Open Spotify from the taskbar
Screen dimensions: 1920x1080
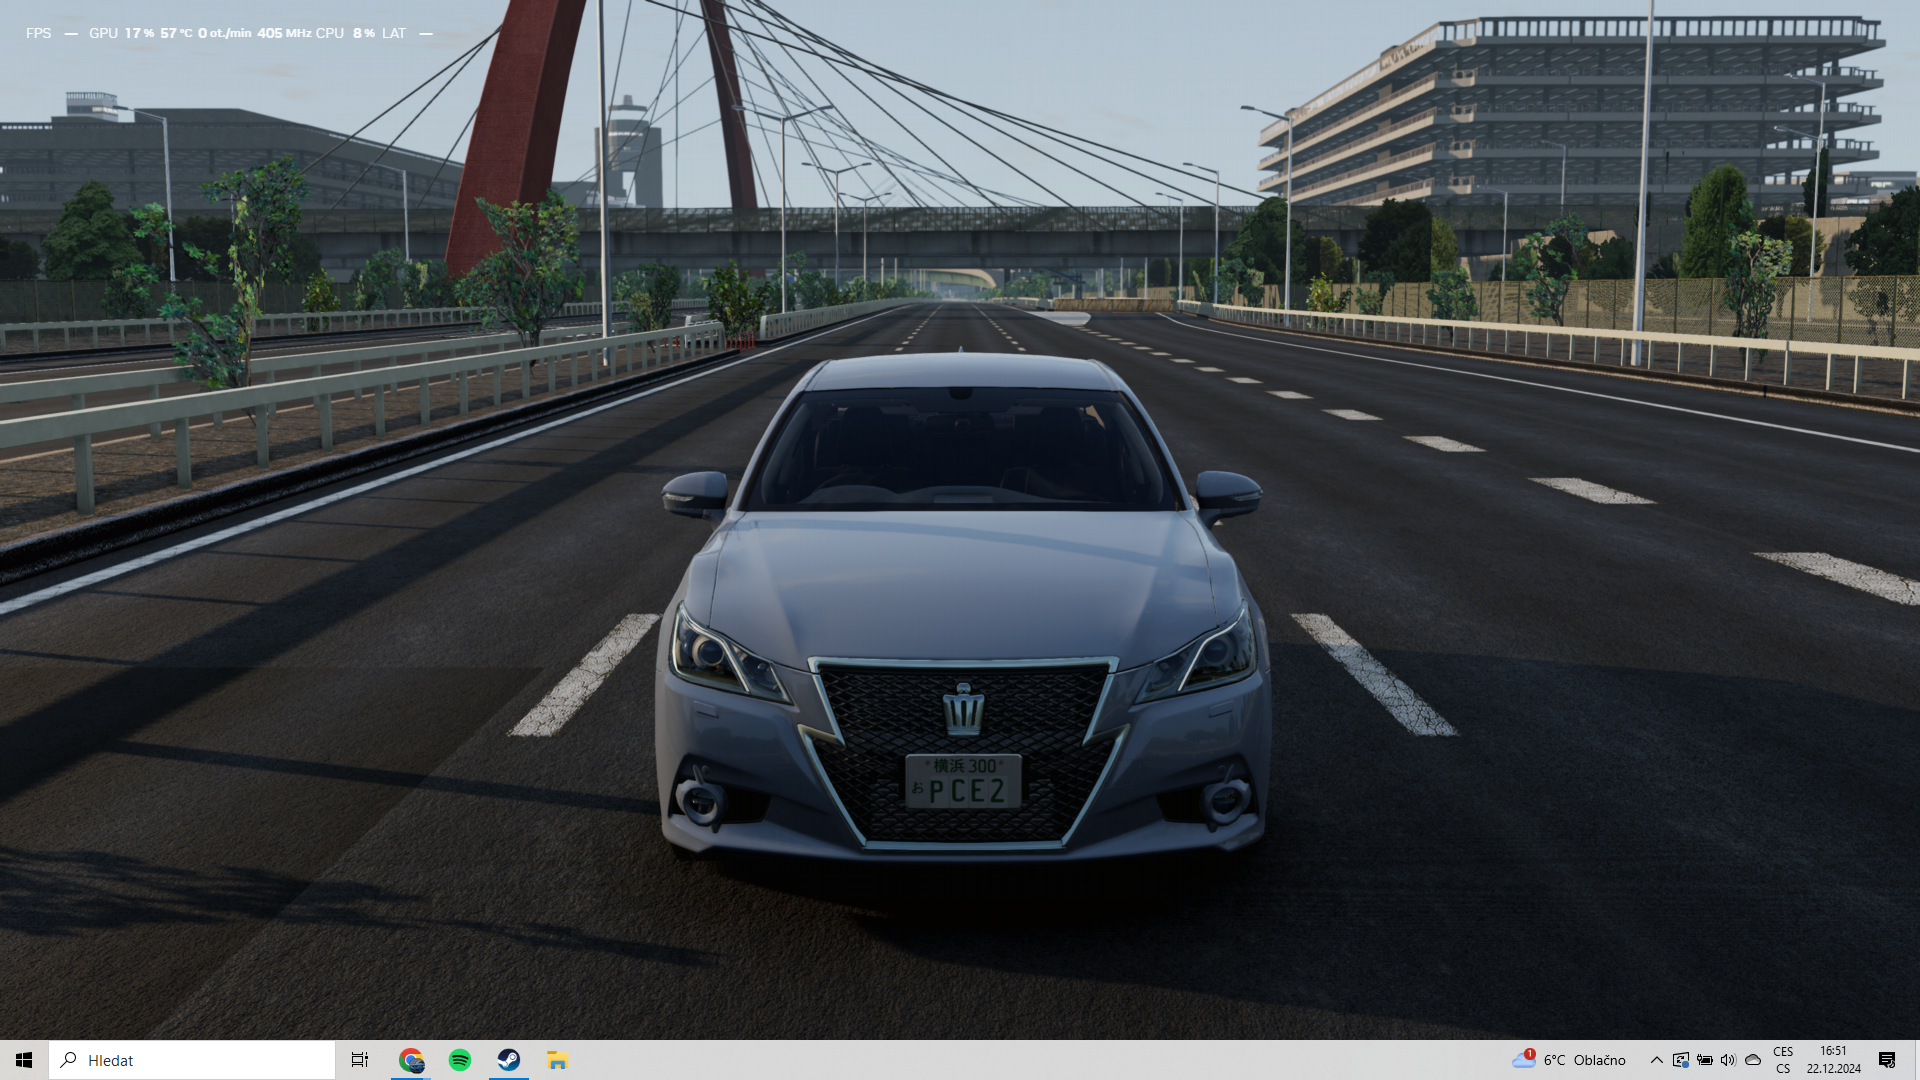pyautogui.click(x=460, y=1060)
